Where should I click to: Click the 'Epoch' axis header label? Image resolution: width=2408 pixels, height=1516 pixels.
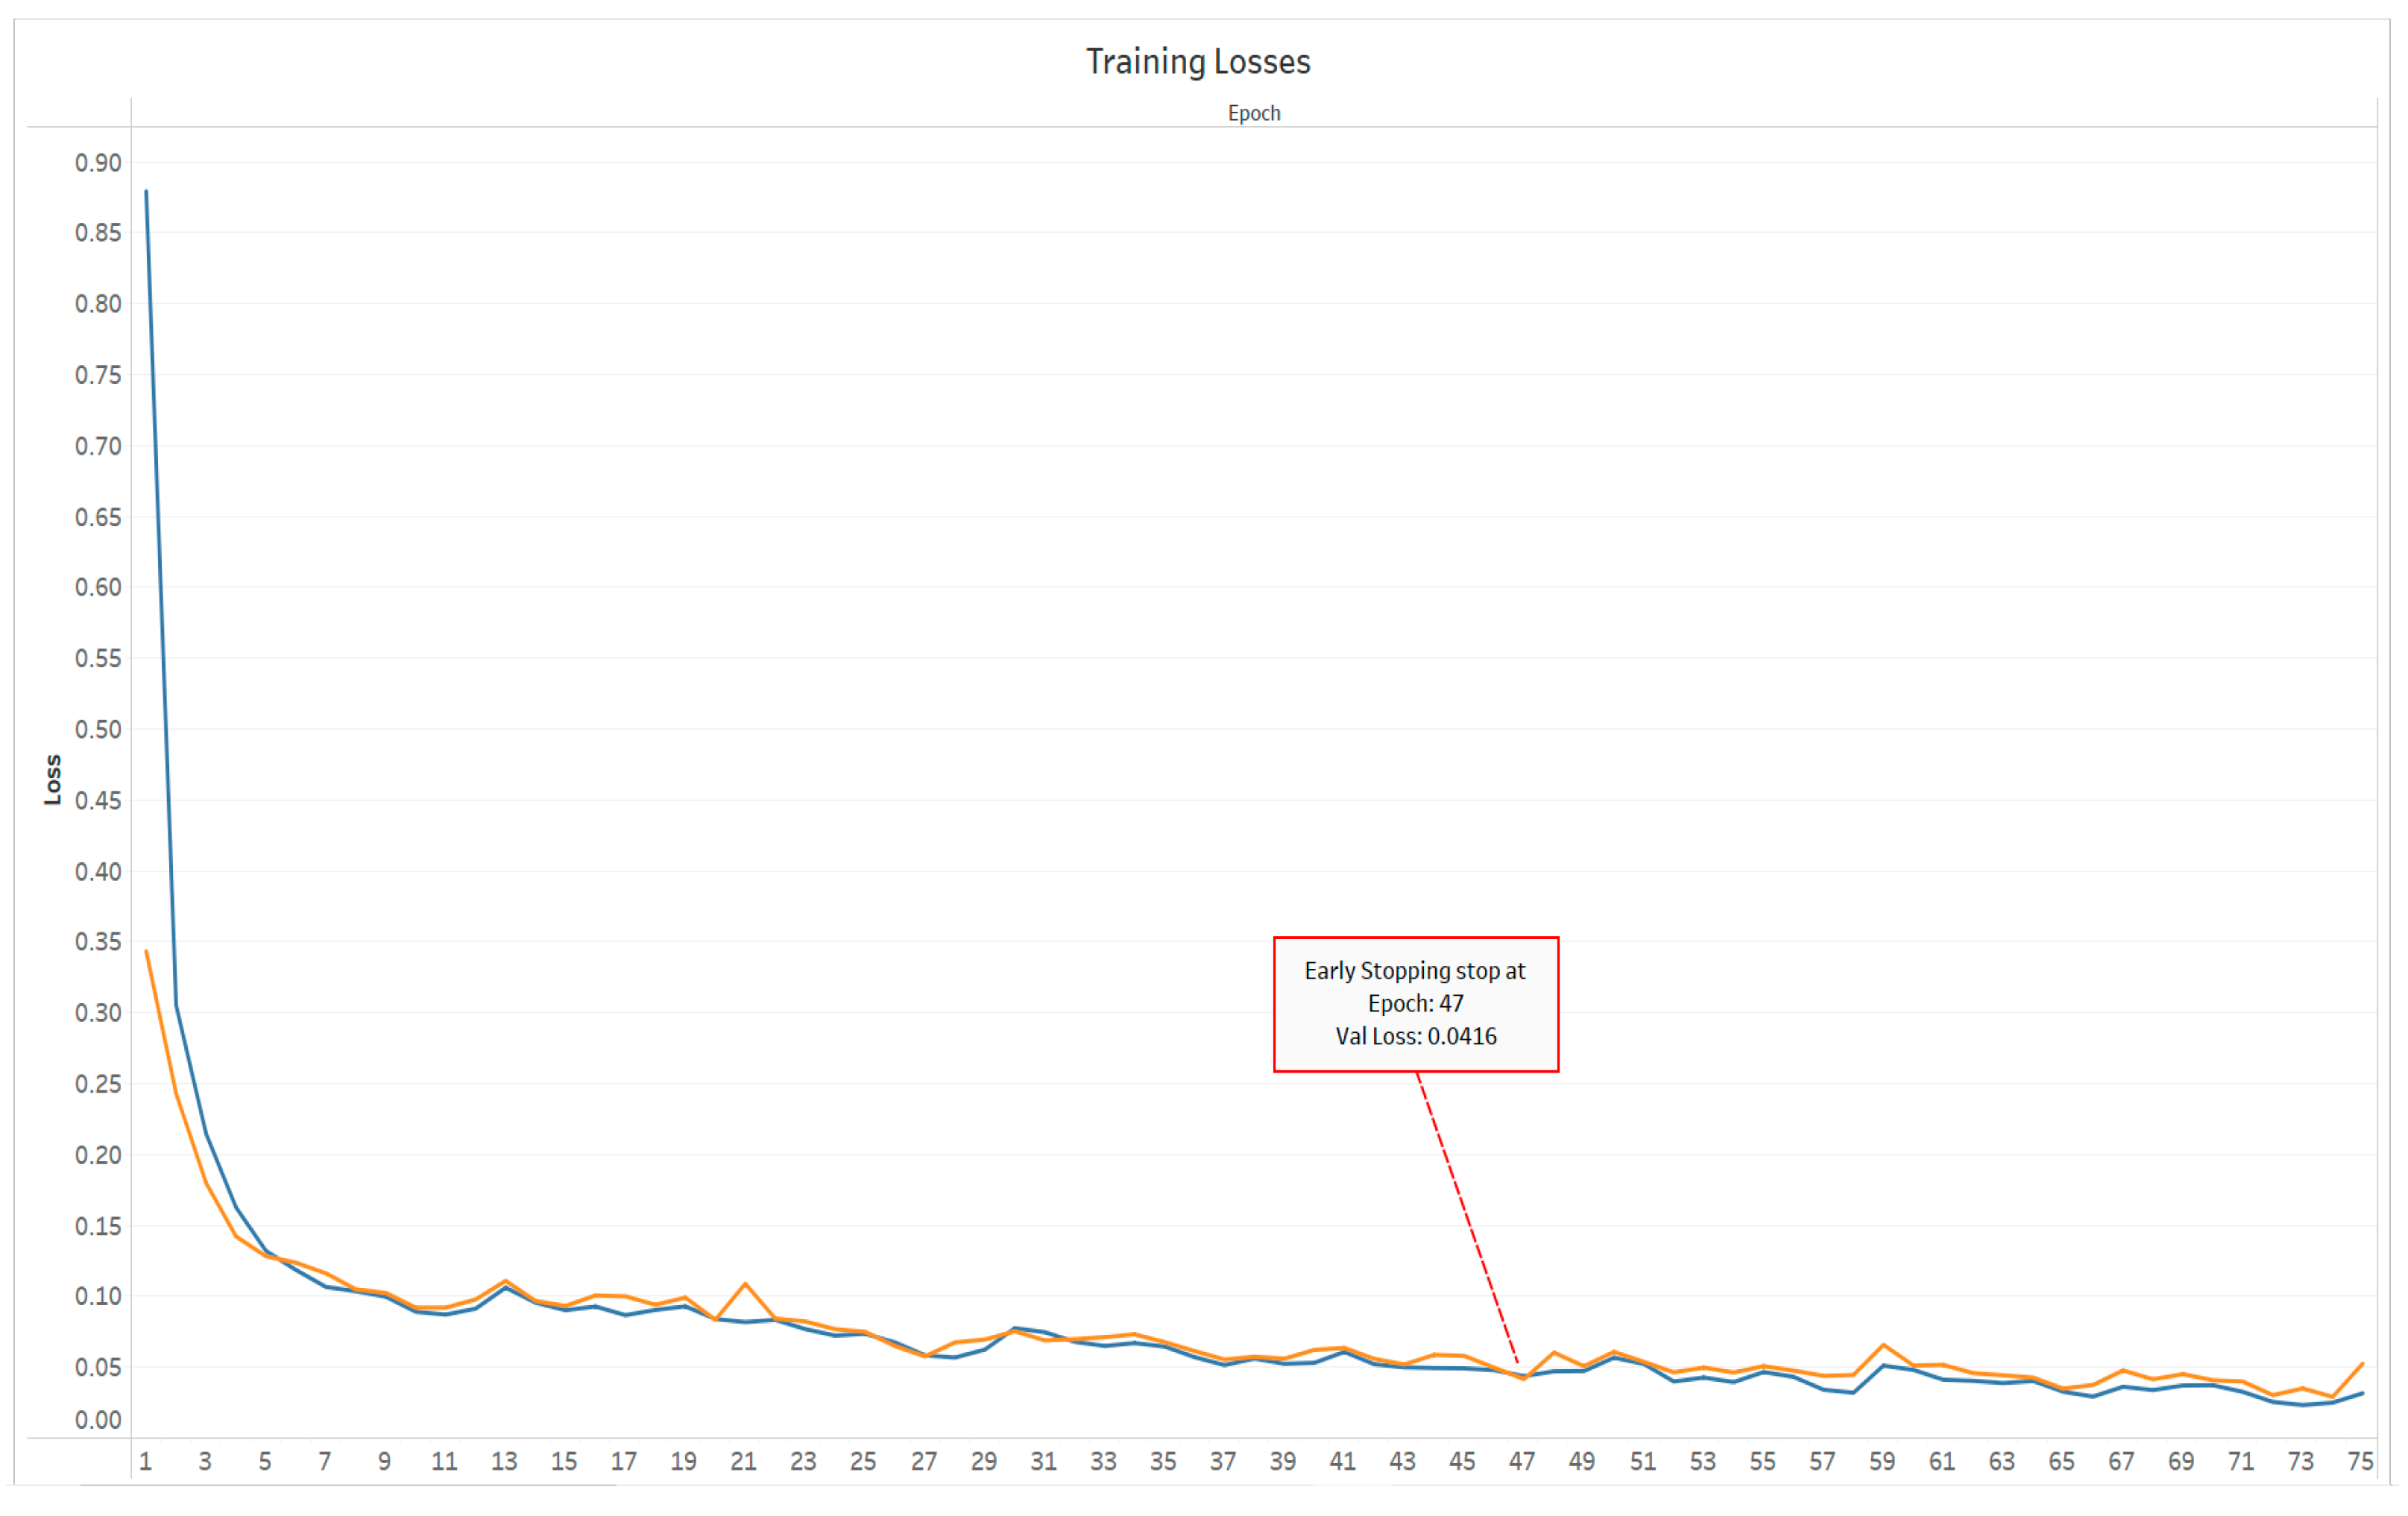coord(1253,113)
